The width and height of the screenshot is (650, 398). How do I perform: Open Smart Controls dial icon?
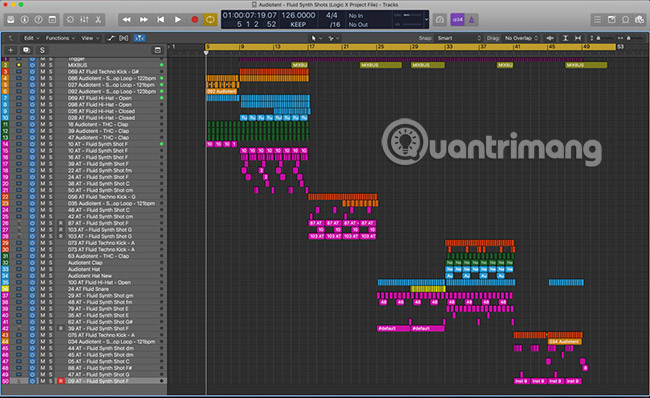(x=70, y=19)
